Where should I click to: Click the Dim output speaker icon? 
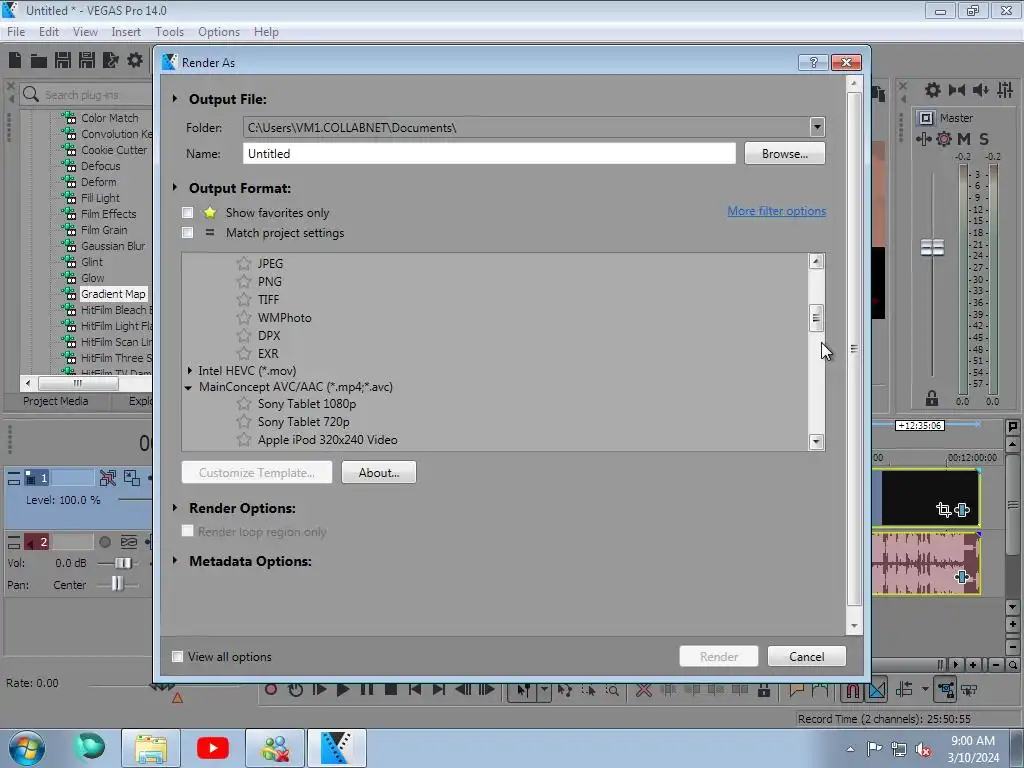(x=981, y=90)
